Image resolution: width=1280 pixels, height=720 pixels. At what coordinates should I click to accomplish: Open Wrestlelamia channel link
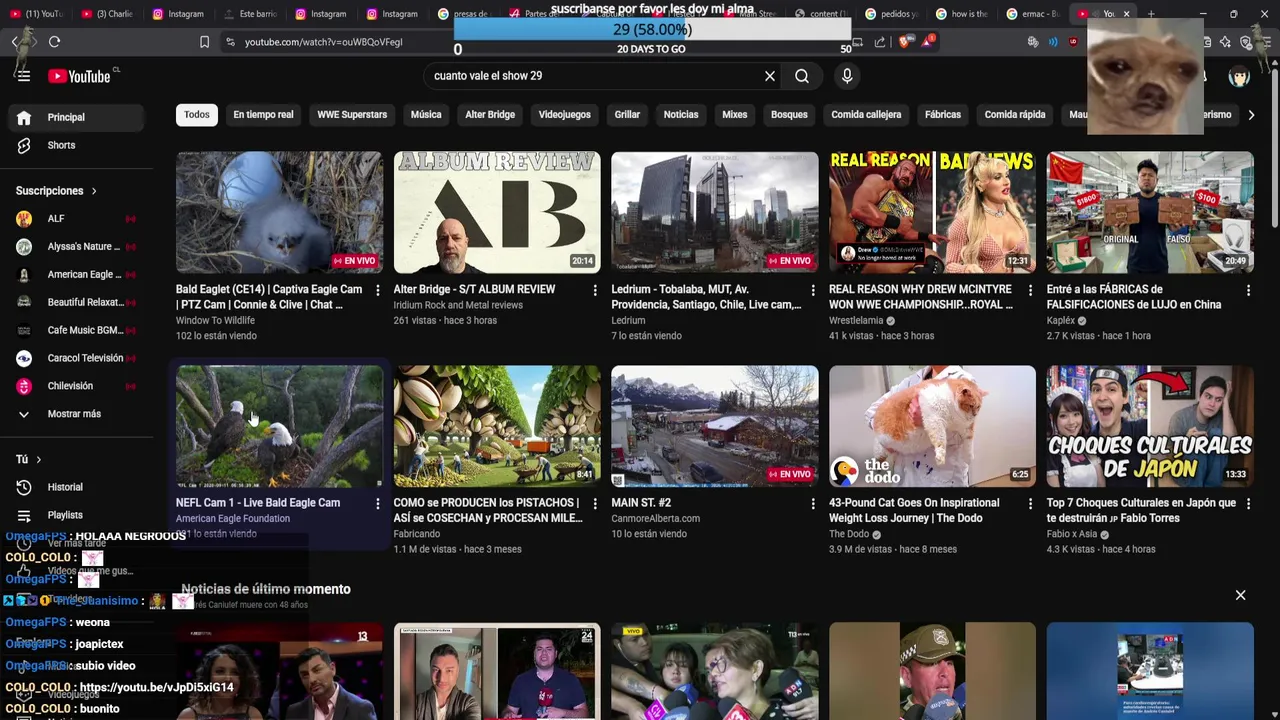pos(856,321)
